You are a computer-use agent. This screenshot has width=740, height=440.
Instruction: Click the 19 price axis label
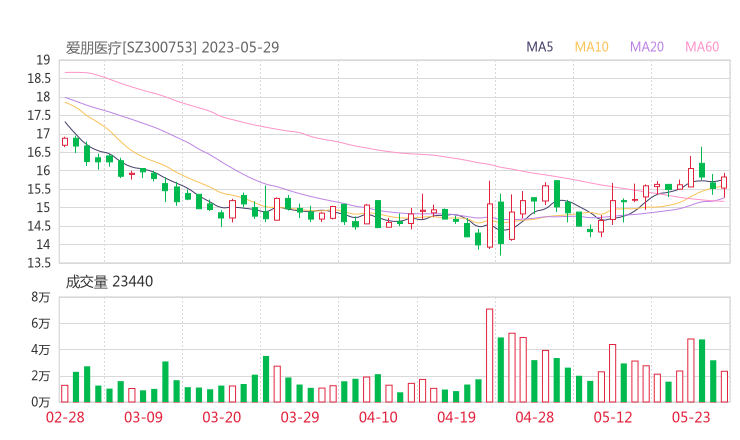point(42,60)
